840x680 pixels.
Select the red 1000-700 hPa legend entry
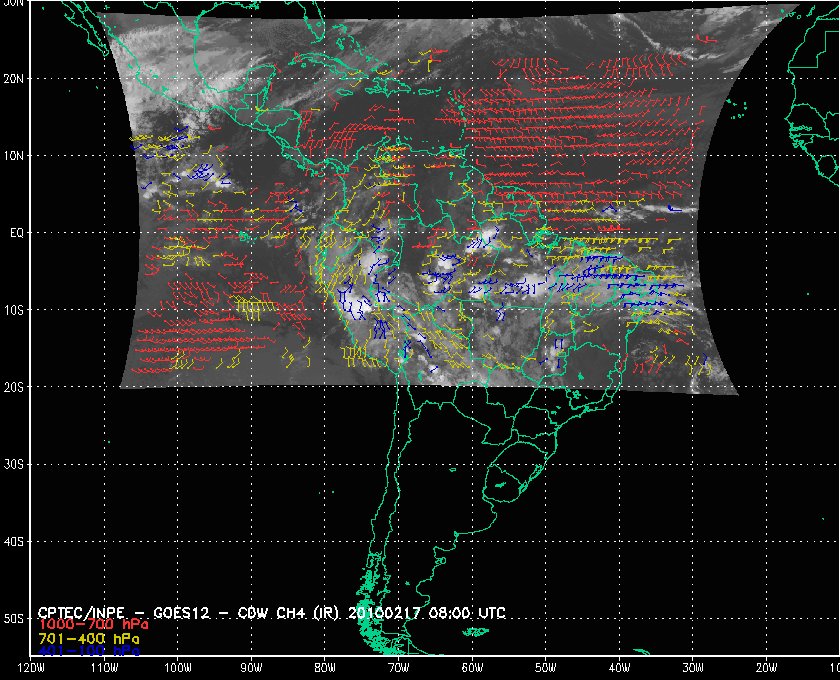[93, 625]
